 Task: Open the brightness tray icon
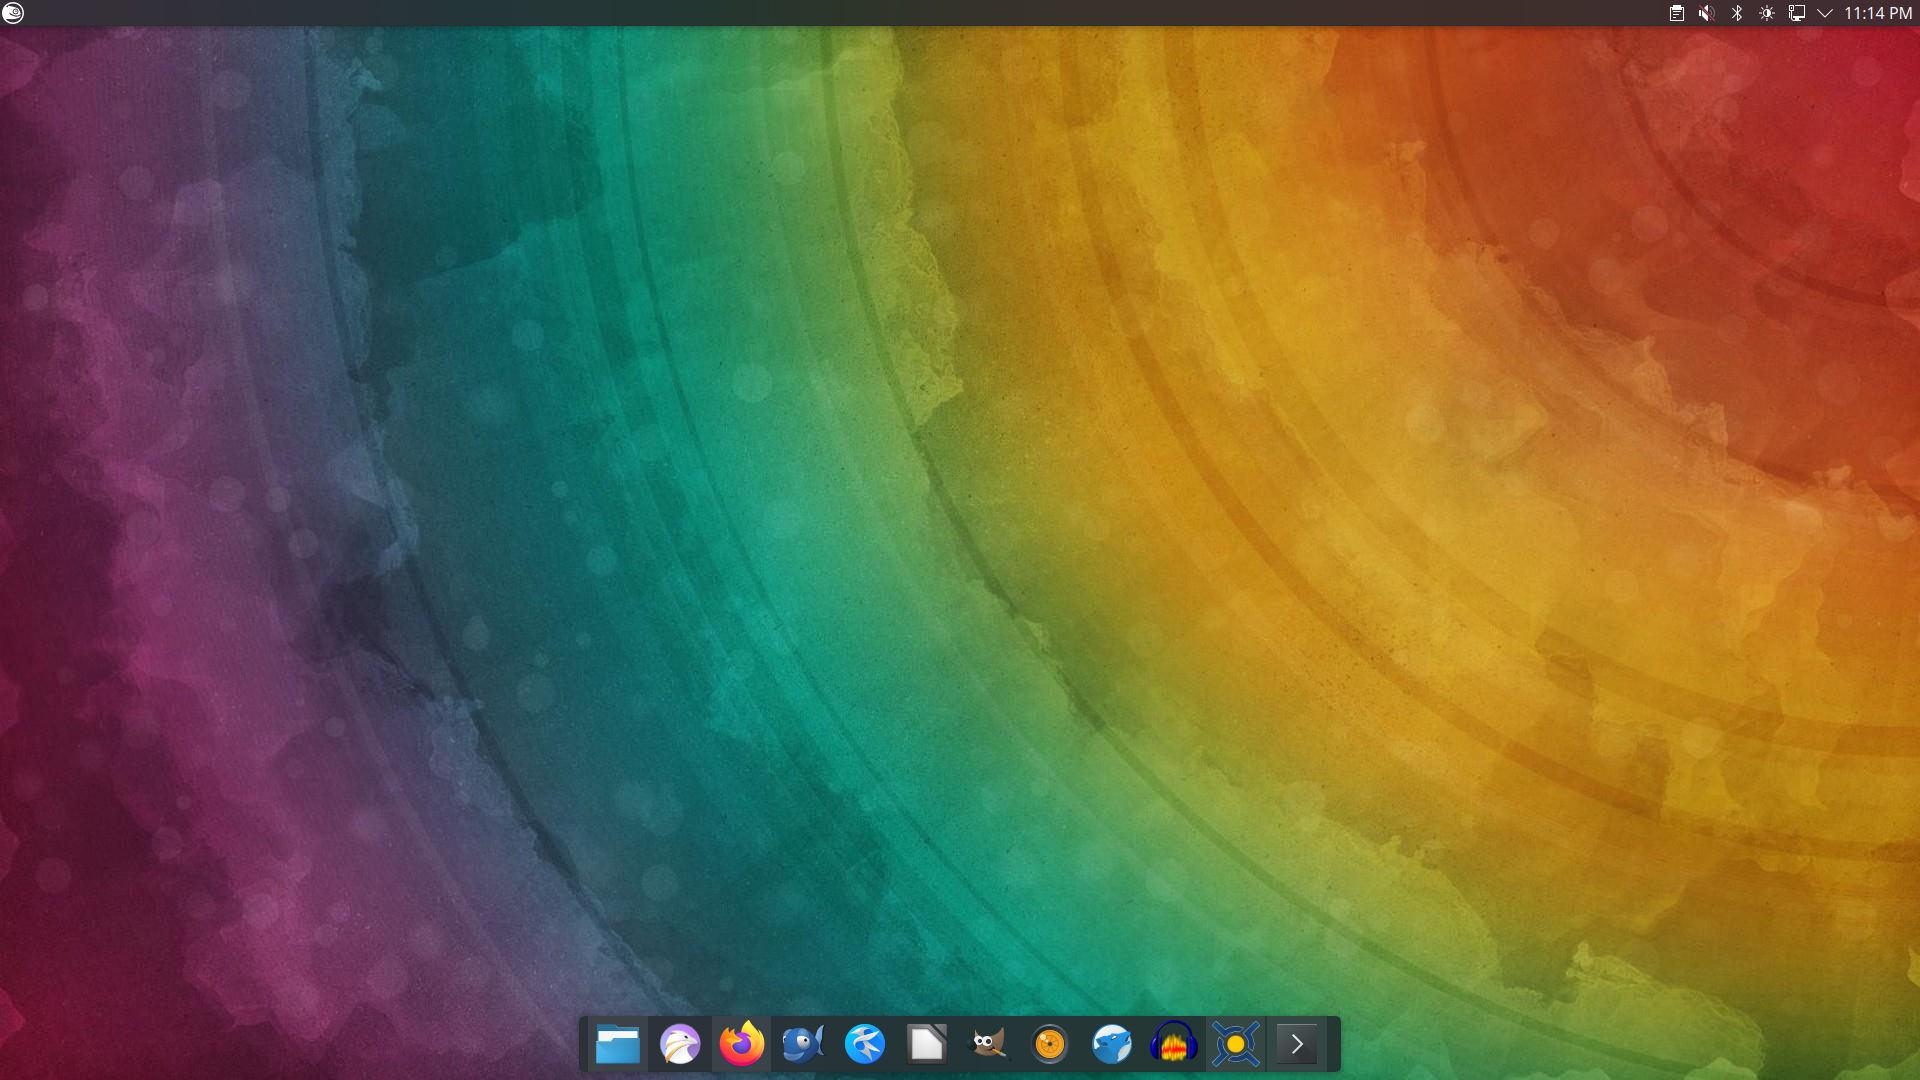(1767, 13)
